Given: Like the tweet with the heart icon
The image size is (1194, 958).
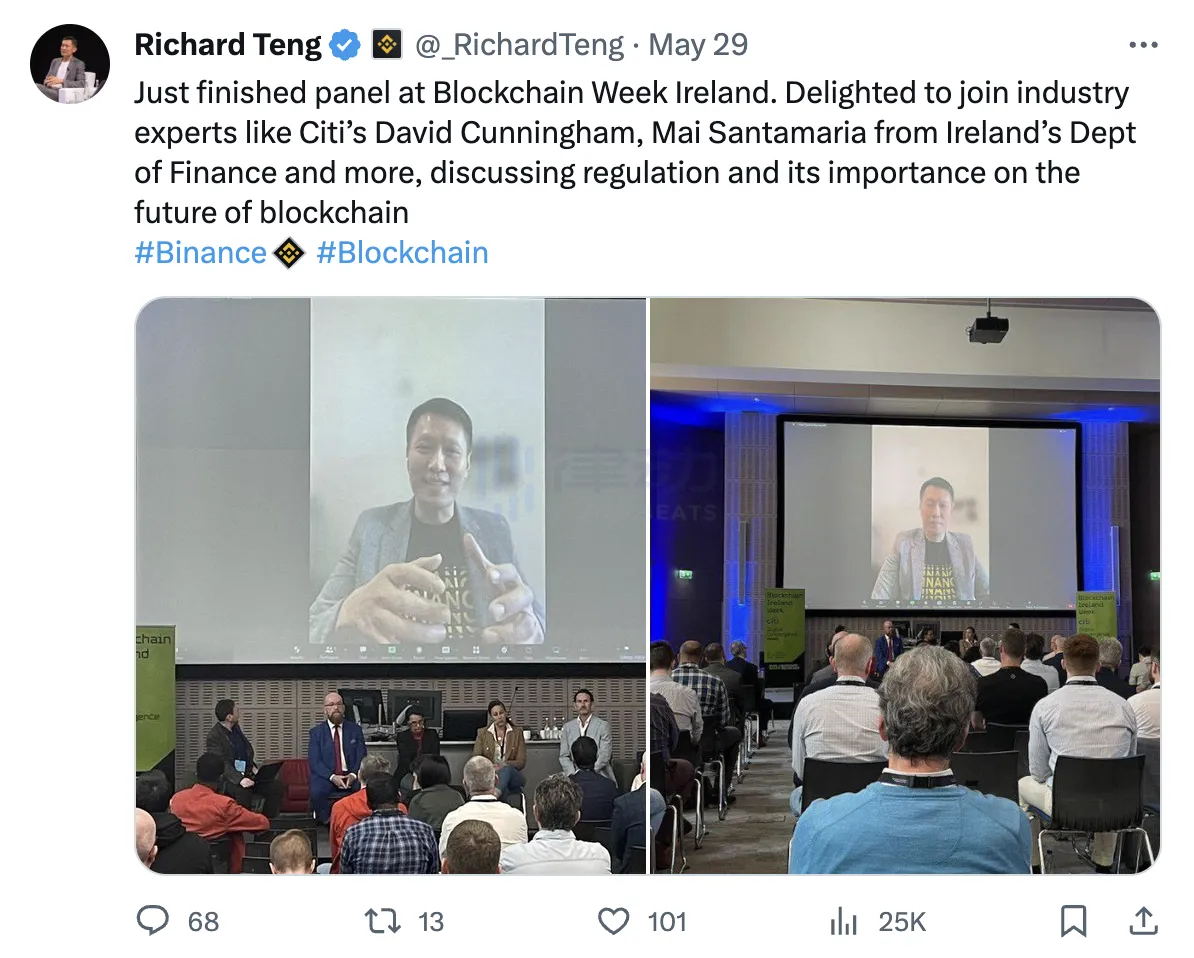Looking at the screenshot, I should (613, 921).
